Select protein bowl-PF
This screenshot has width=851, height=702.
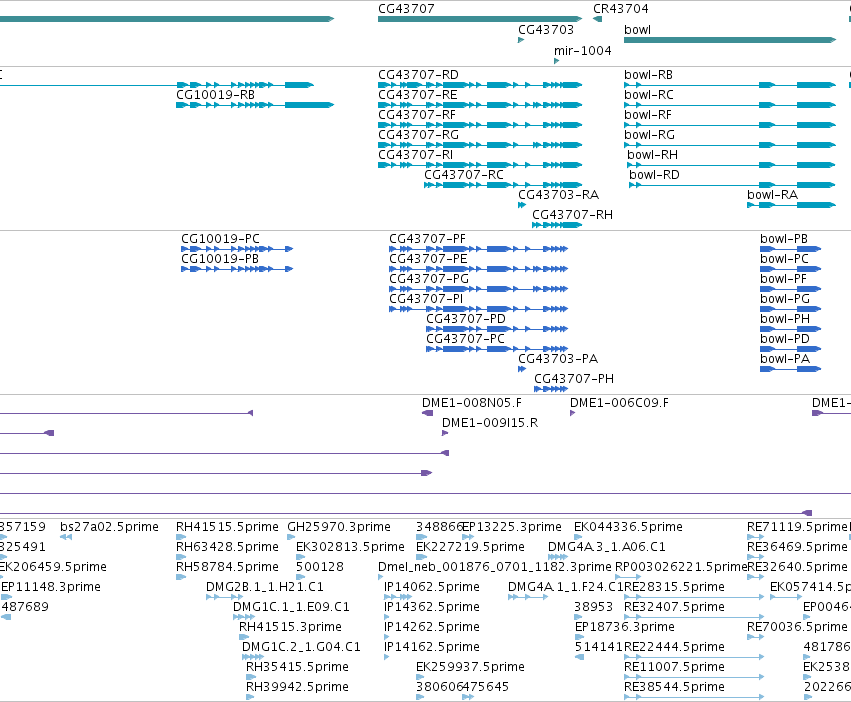pos(791,289)
